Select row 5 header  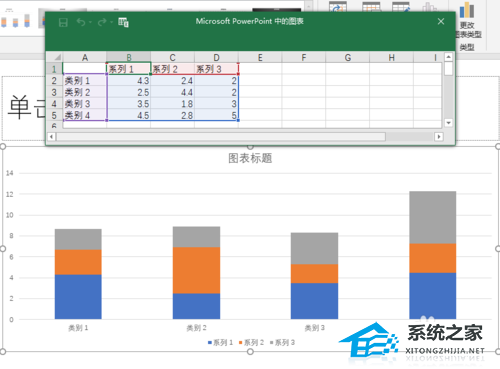coord(54,115)
